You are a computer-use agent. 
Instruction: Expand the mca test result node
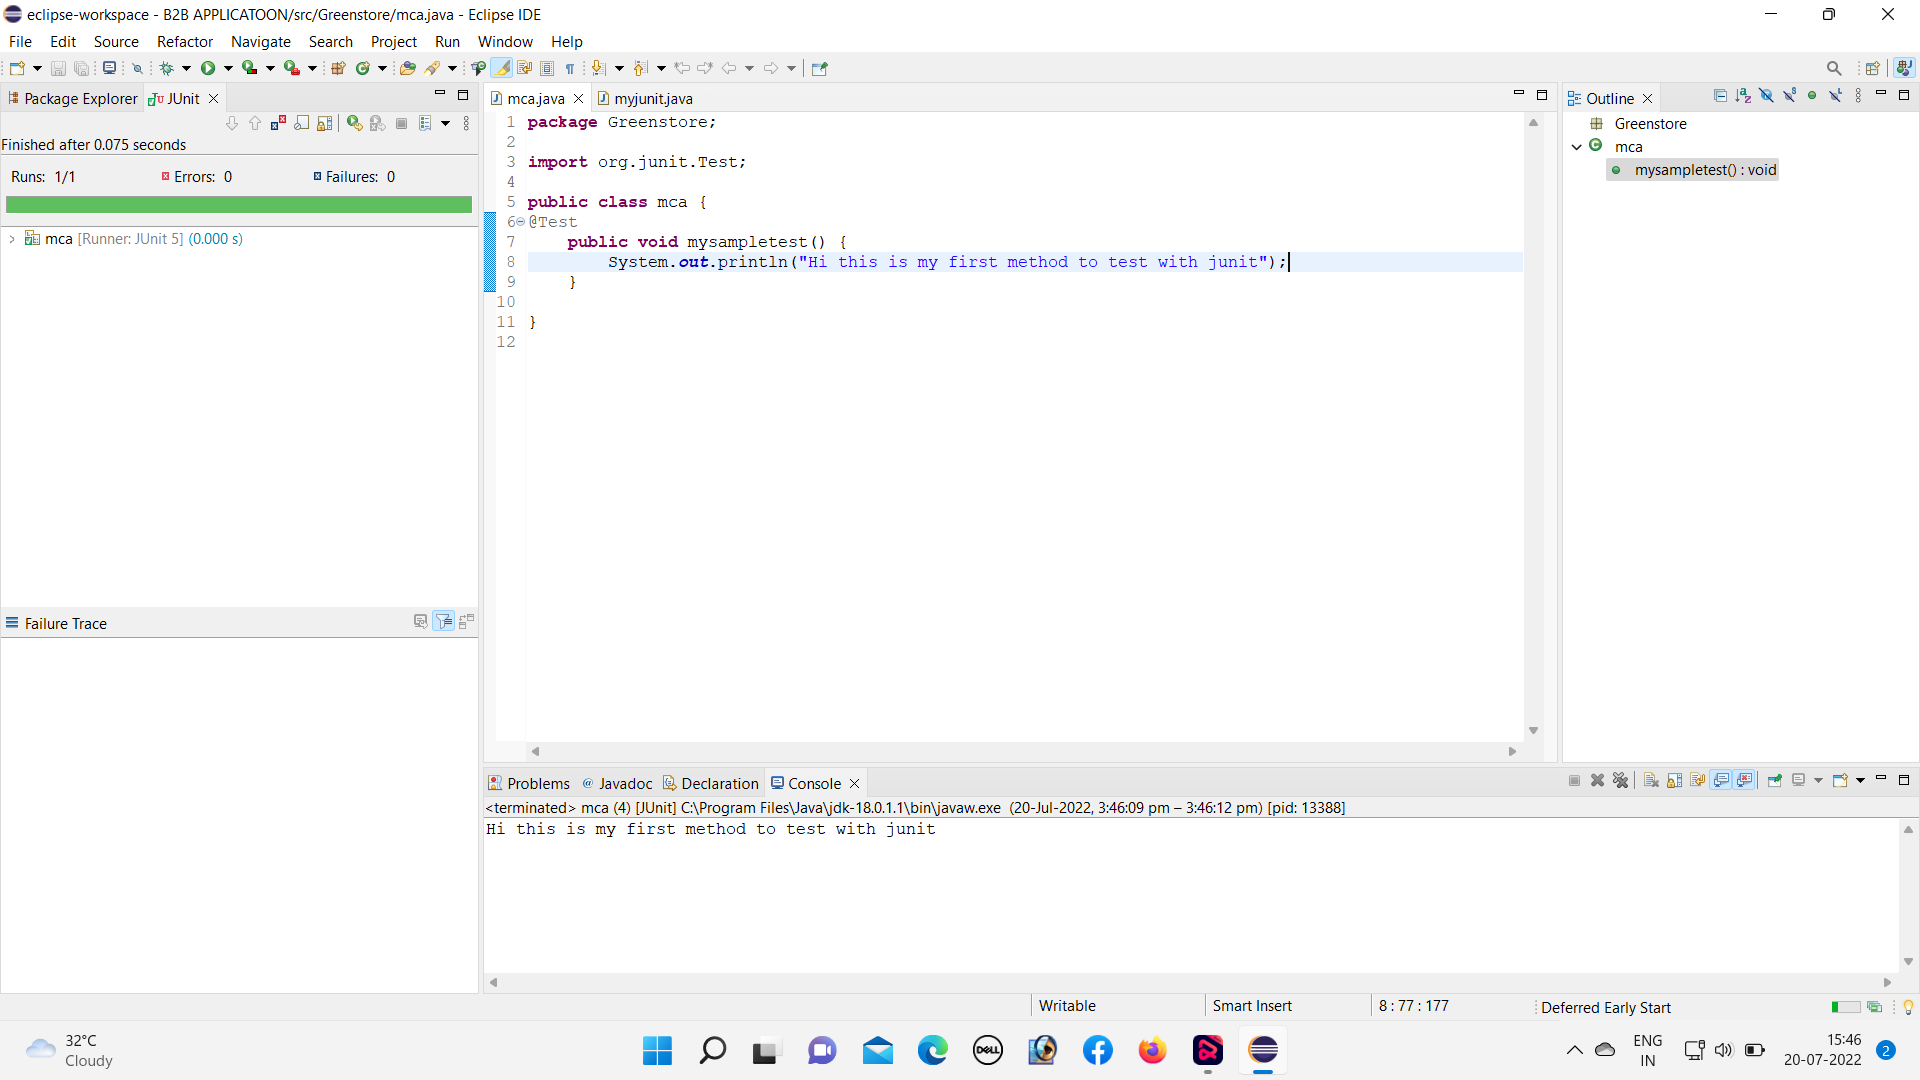pyautogui.click(x=12, y=239)
